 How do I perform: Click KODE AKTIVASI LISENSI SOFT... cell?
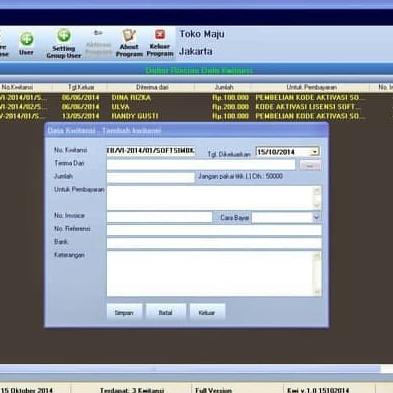click(308, 107)
